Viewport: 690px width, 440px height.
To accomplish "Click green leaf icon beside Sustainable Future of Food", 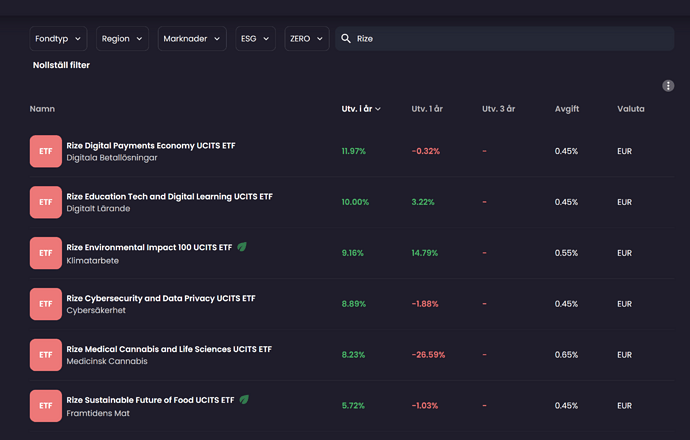I will tap(244, 400).
